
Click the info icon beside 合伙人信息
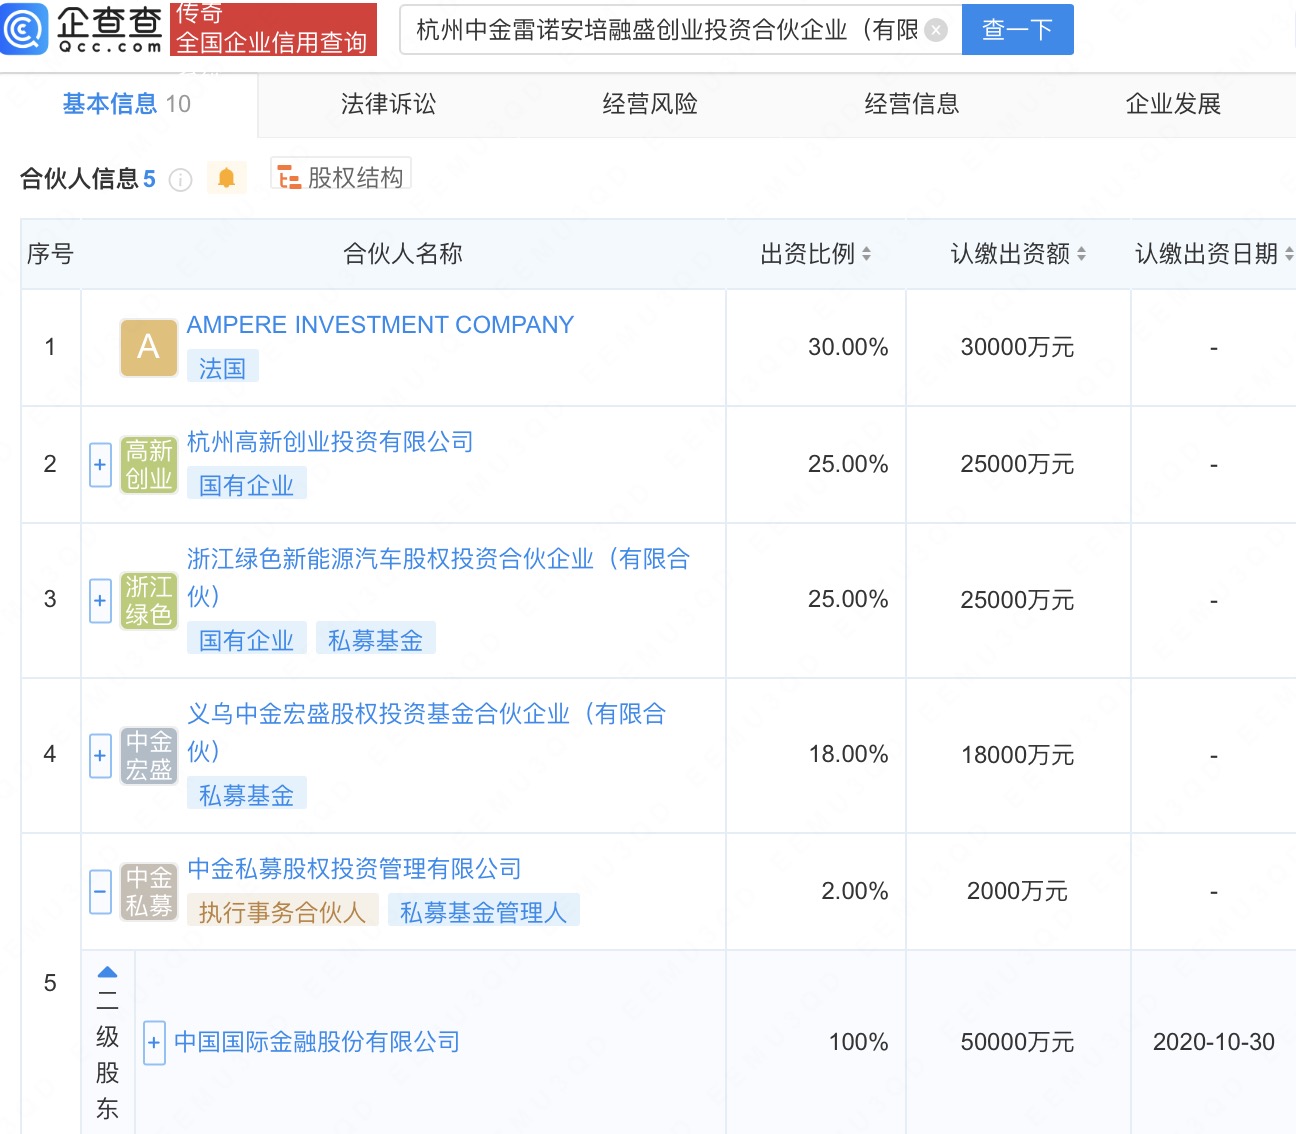(x=180, y=179)
